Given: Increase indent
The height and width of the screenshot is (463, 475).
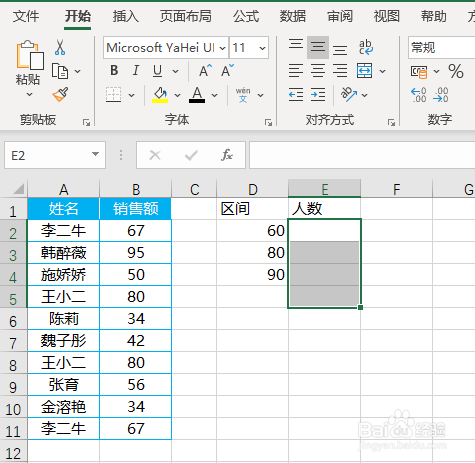Looking at the screenshot, I should tap(318, 95).
